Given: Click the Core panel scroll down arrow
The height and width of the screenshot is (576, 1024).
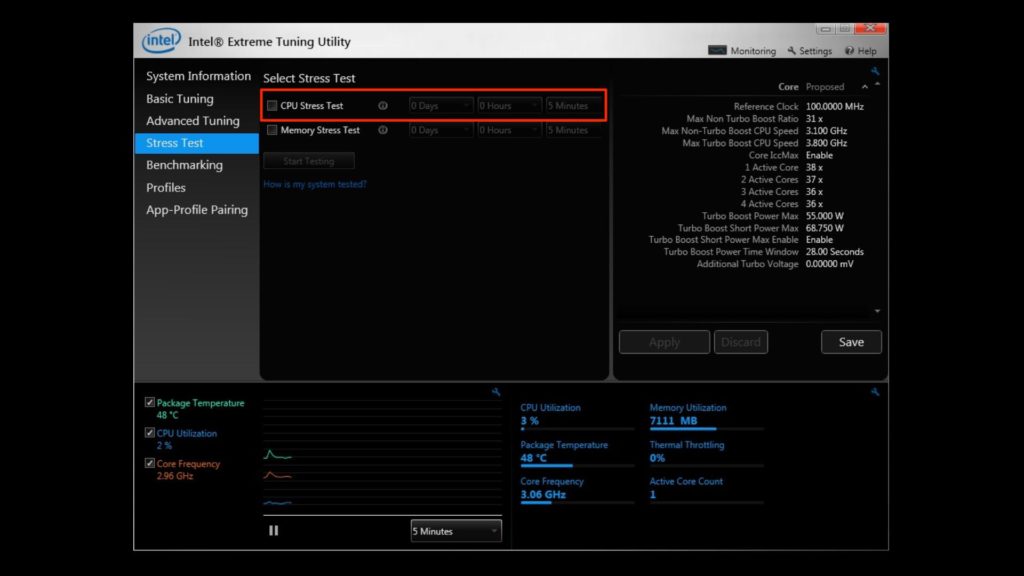Looking at the screenshot, I should coord(877,312).
